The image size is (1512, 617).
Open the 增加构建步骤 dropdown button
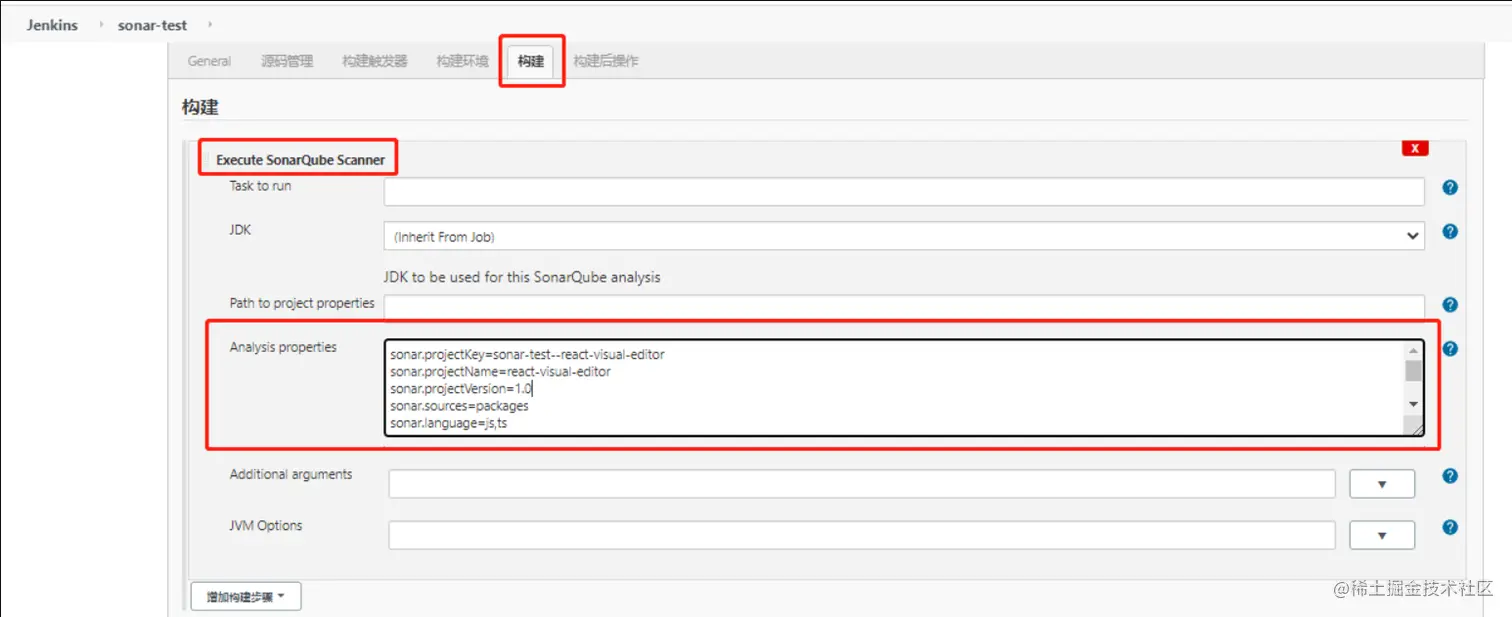tap(246, 597)
